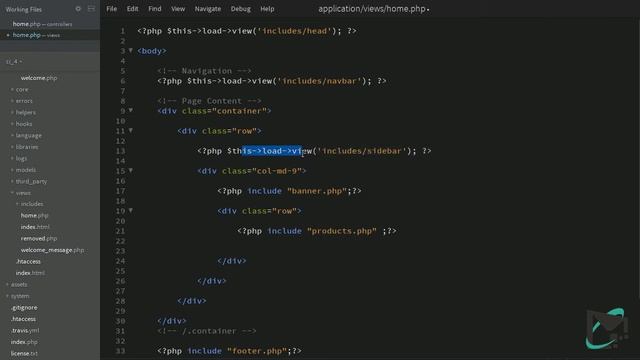Open index.php in project root
Image resolution: width=640 pixels, height=360 pixels.
pos(24,342)
